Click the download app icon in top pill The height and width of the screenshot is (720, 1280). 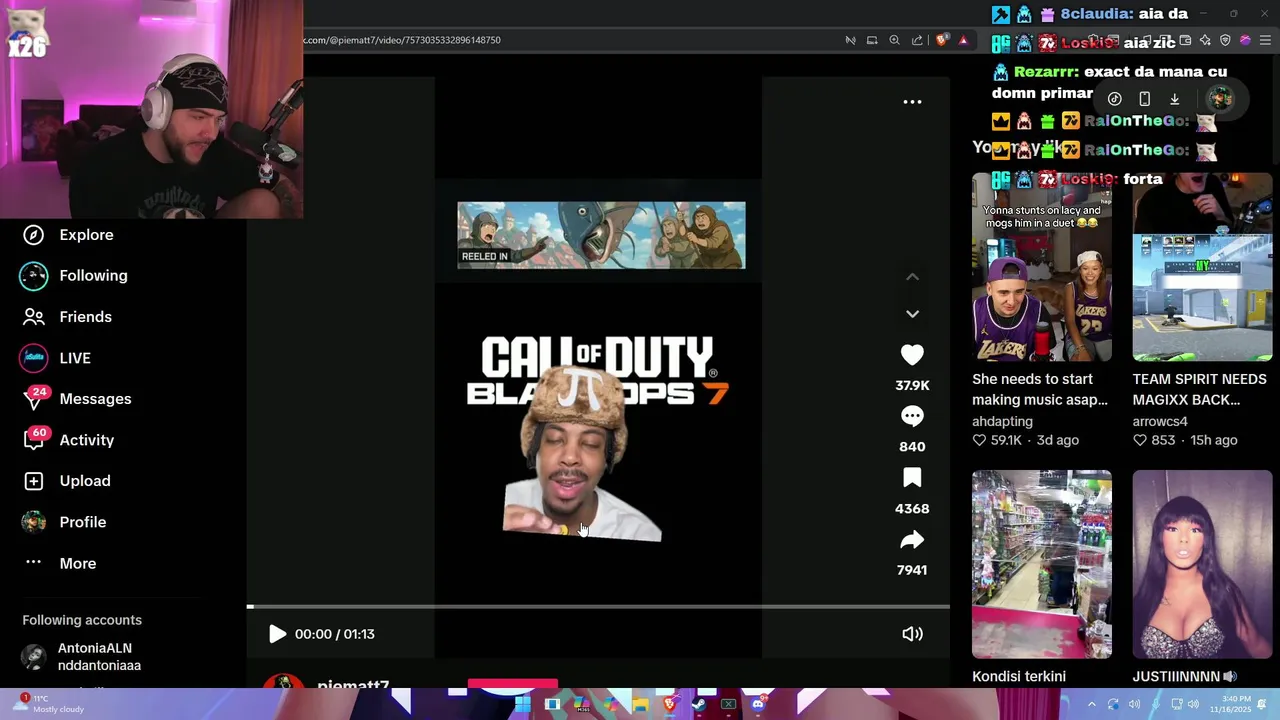(x=1175, y=99)
